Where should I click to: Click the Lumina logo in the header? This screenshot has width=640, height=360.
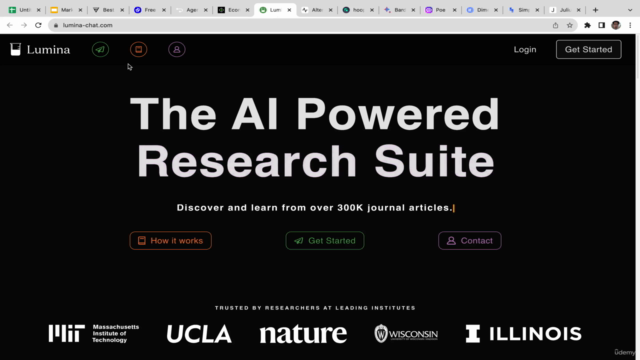pyautogui.click(x=40, y=49)
